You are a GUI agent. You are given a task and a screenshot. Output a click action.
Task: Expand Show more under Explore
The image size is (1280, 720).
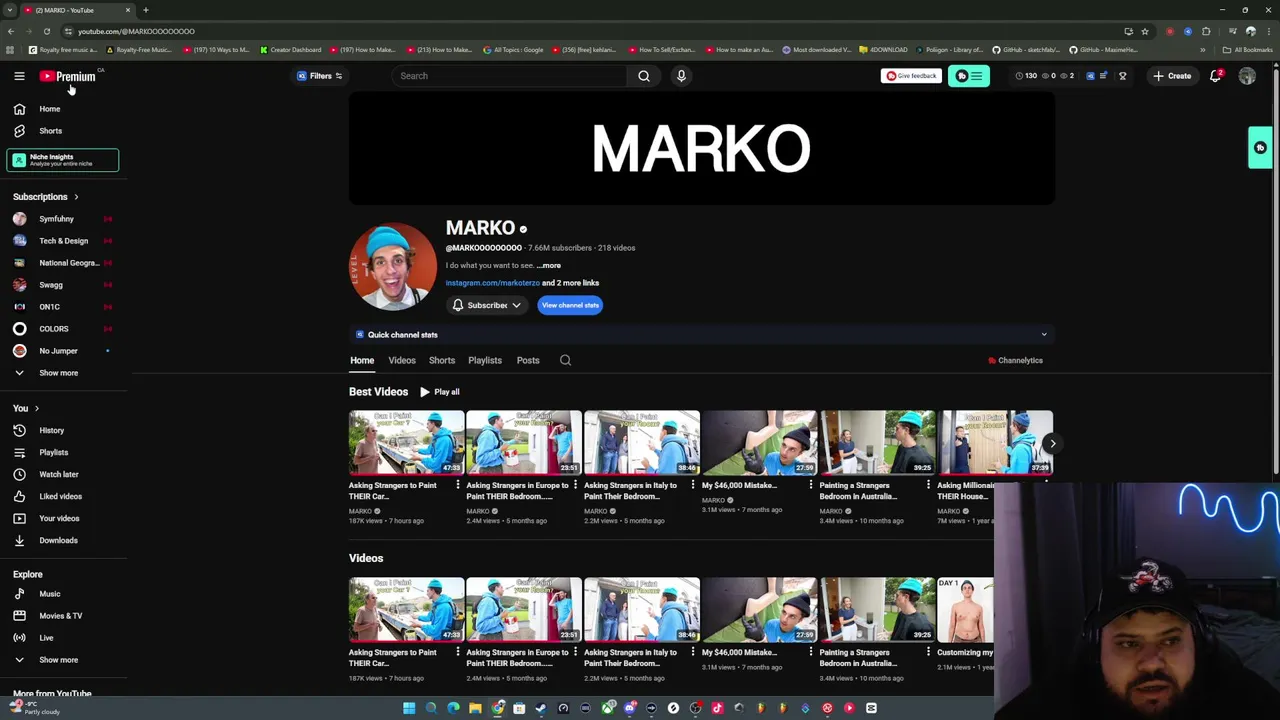click(60, 660)
